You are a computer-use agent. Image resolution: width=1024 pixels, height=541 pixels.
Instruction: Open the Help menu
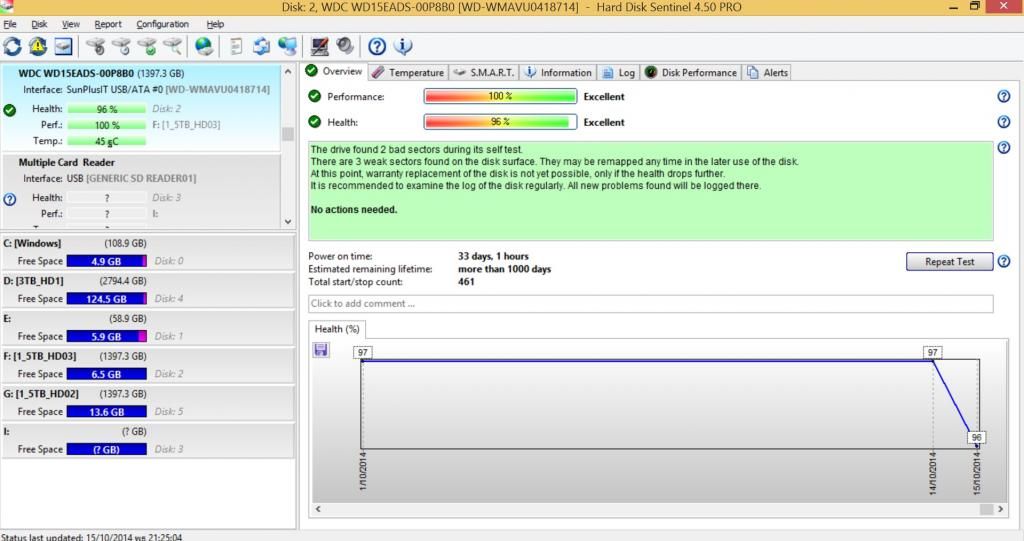tap(215, 24)
